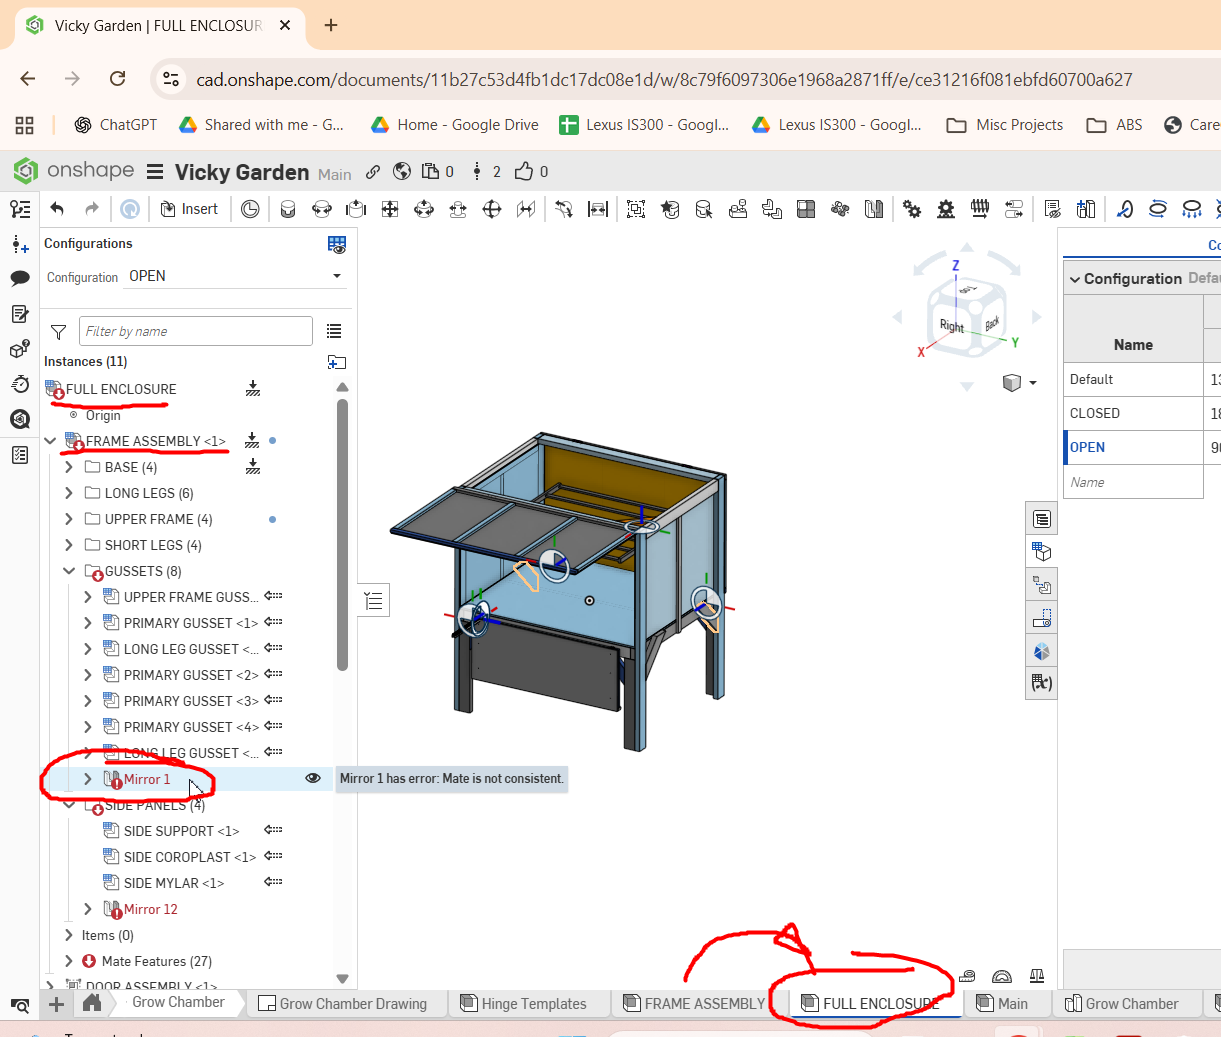Open the Configurations panel icon on right
The height and width of the screenshot is (1037, 1221).
click(x=1041, y=552)
